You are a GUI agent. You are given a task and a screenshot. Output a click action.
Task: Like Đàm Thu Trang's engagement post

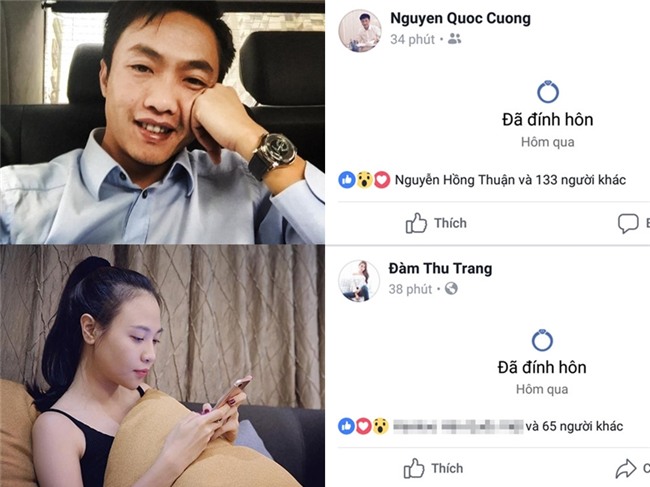[x=434, y=468]
